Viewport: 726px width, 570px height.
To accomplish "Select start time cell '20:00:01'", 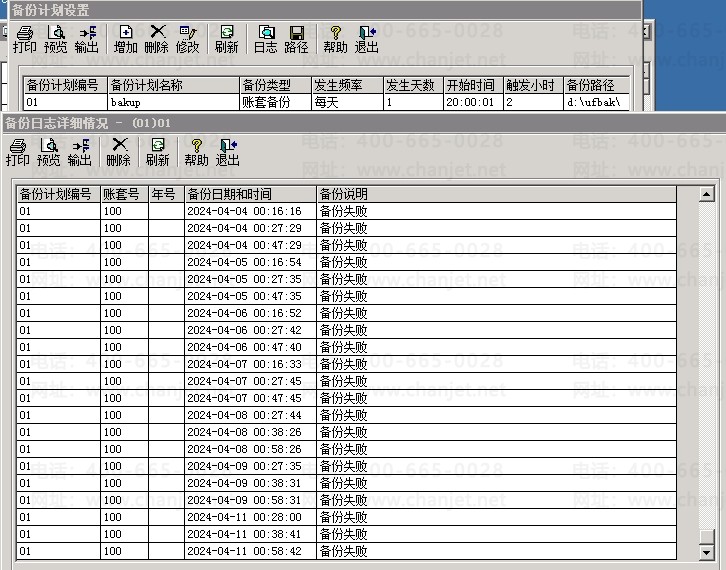I will pyautogui.click(x=473, y=102).
